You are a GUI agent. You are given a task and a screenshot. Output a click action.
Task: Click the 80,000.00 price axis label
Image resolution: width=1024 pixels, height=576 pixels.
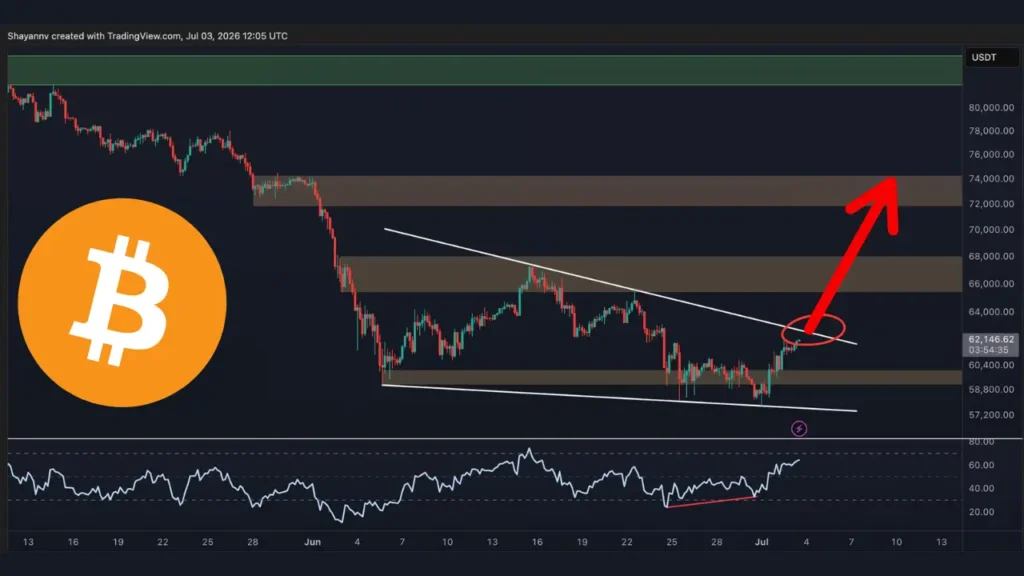[991, 108]
